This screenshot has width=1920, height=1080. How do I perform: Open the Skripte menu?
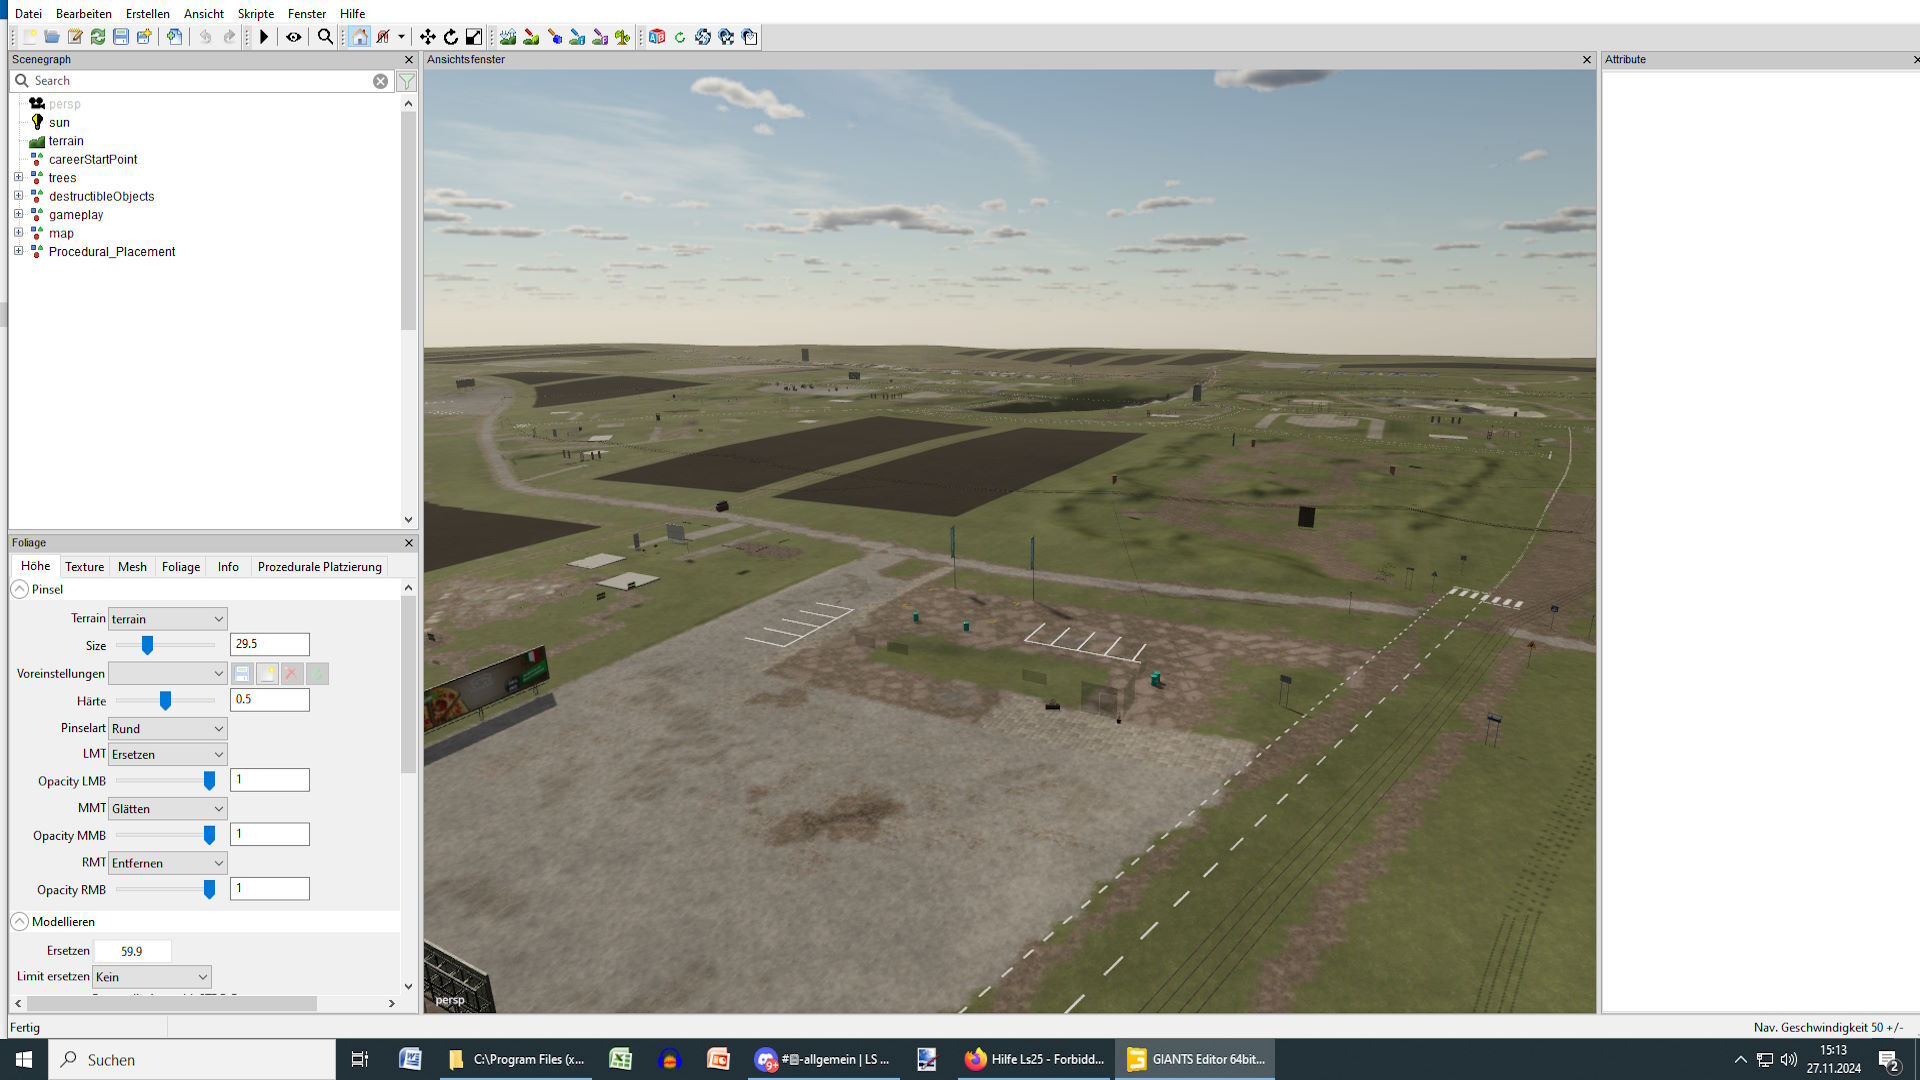click(255, 13)
